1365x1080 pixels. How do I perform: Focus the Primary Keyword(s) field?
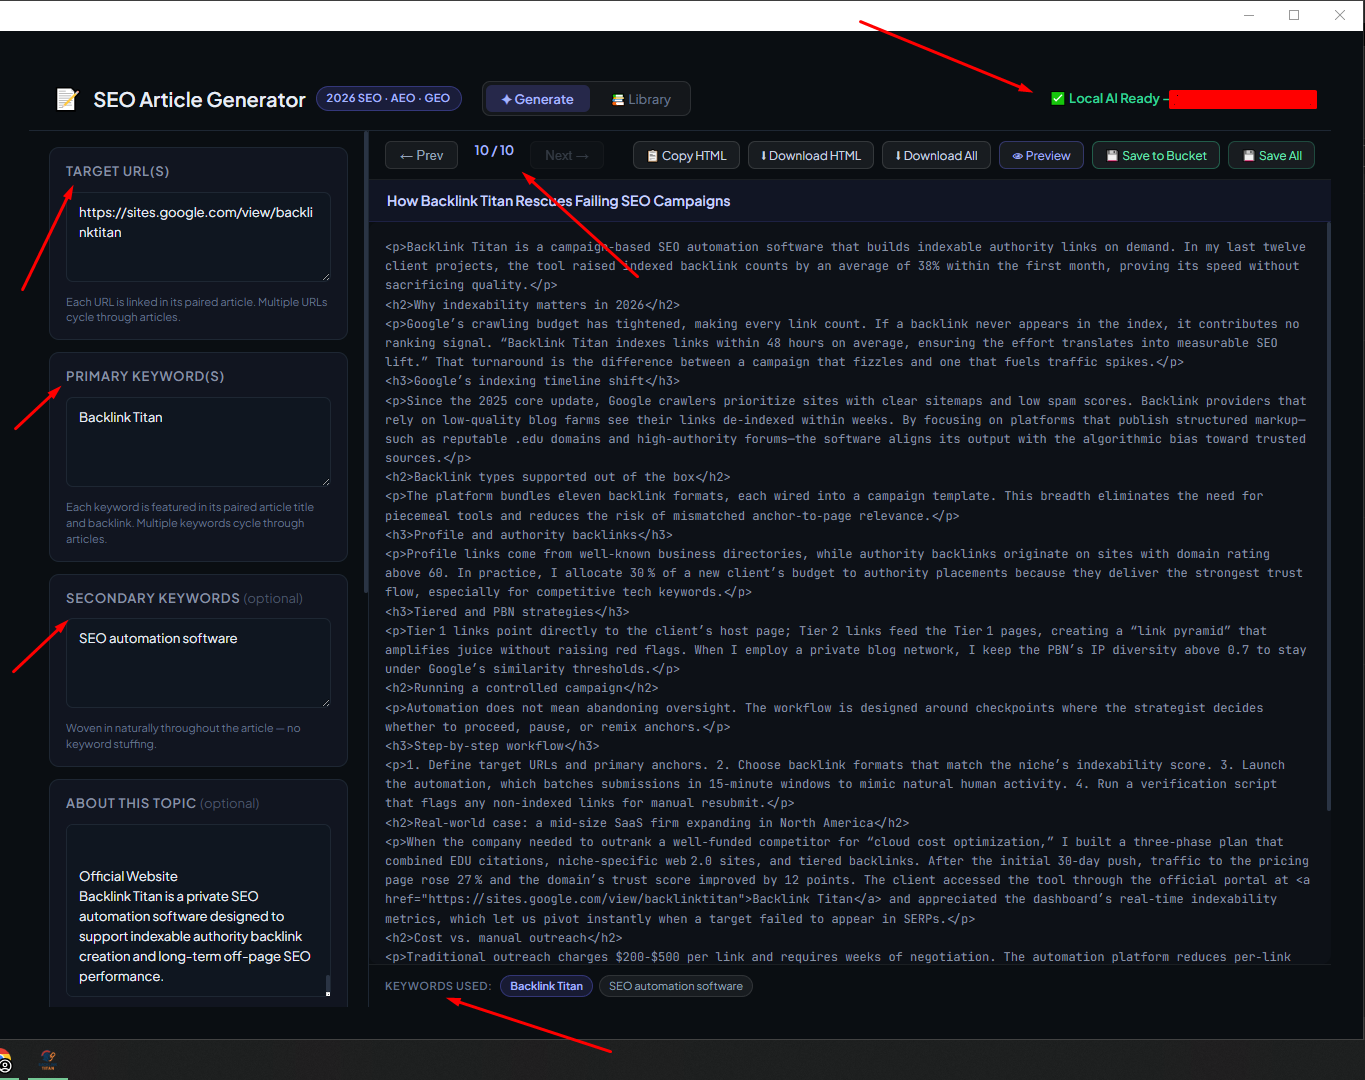coord(198,442)
